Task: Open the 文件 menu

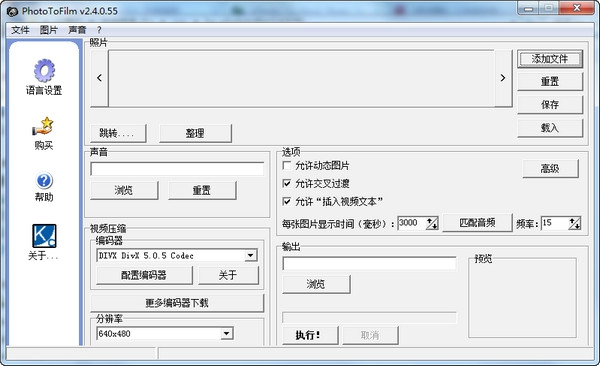Action: point(20,30)
